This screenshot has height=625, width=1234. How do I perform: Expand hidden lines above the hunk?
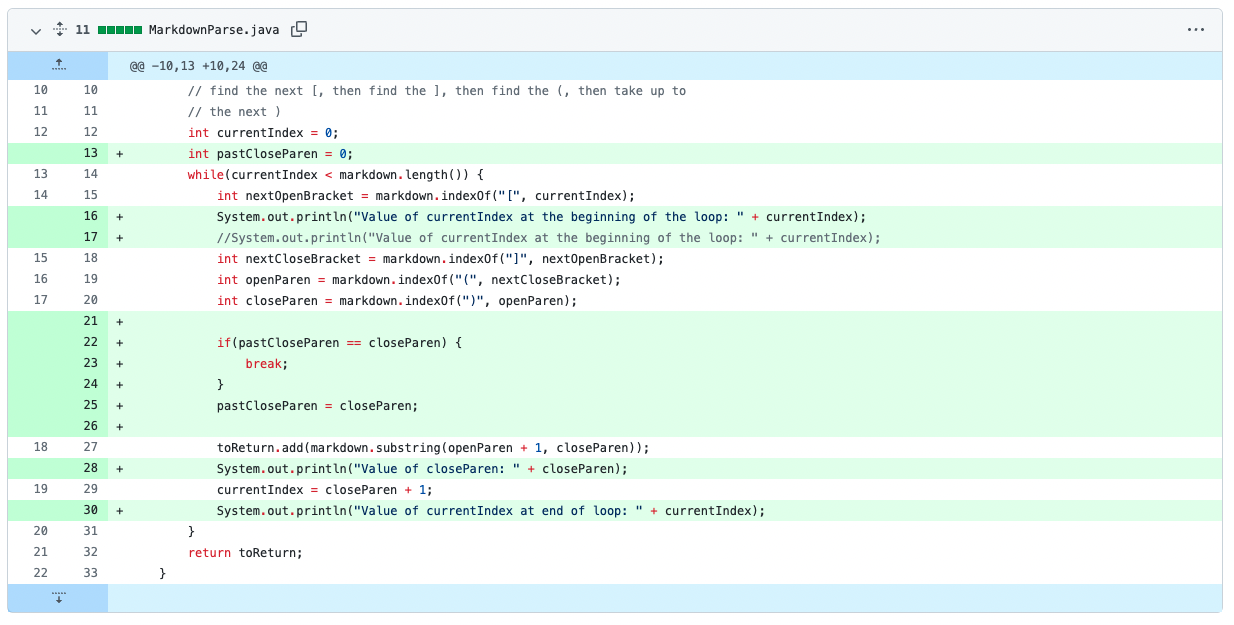(58, 65)
